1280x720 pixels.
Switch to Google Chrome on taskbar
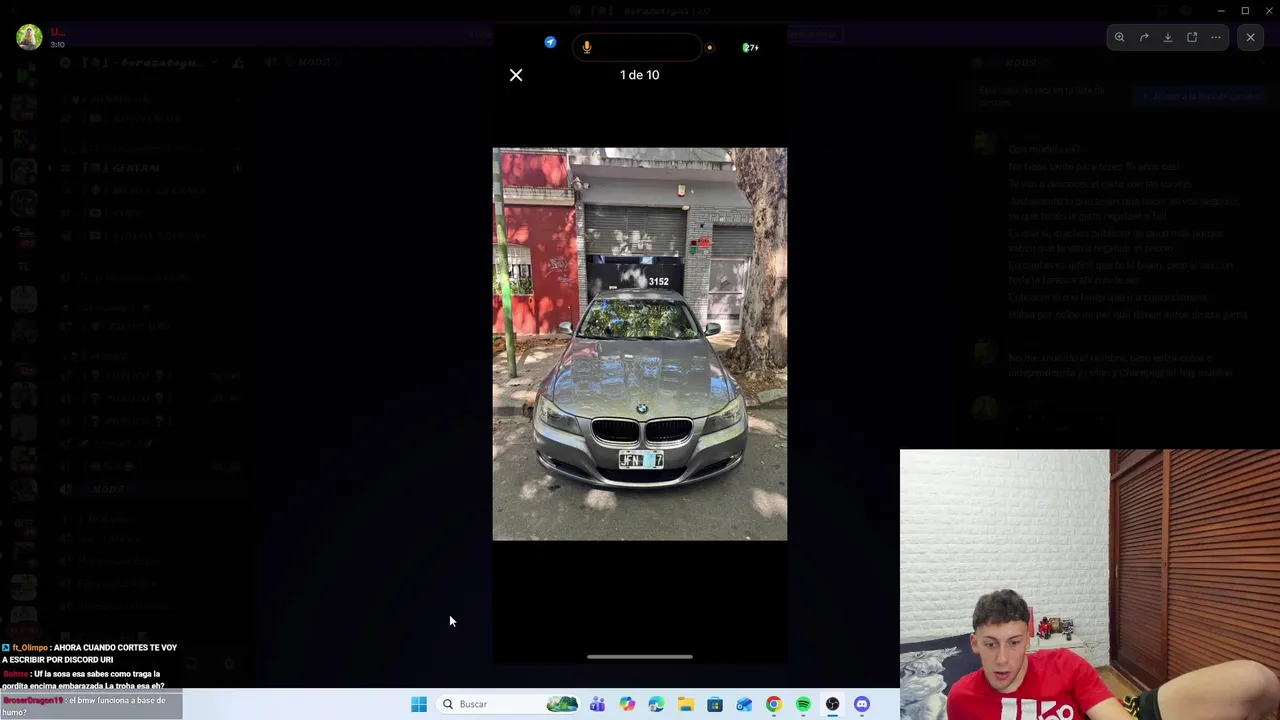tap(774, 704)
